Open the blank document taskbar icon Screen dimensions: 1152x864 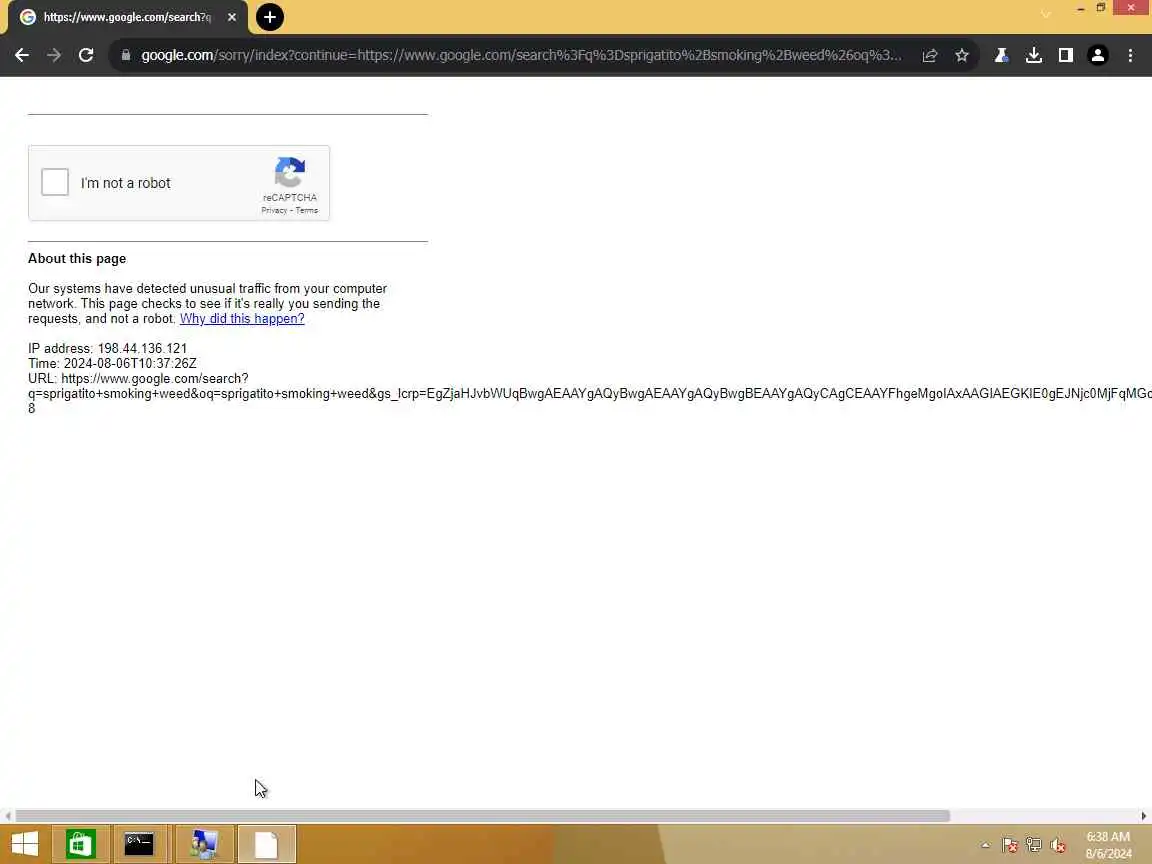pos(266,844)
